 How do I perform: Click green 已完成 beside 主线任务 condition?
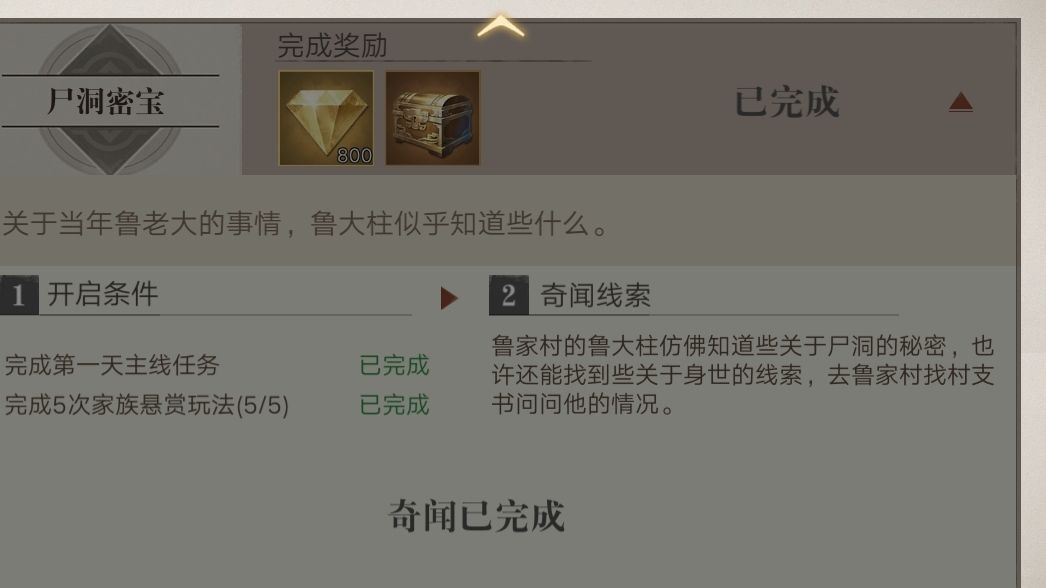point(394,365)
